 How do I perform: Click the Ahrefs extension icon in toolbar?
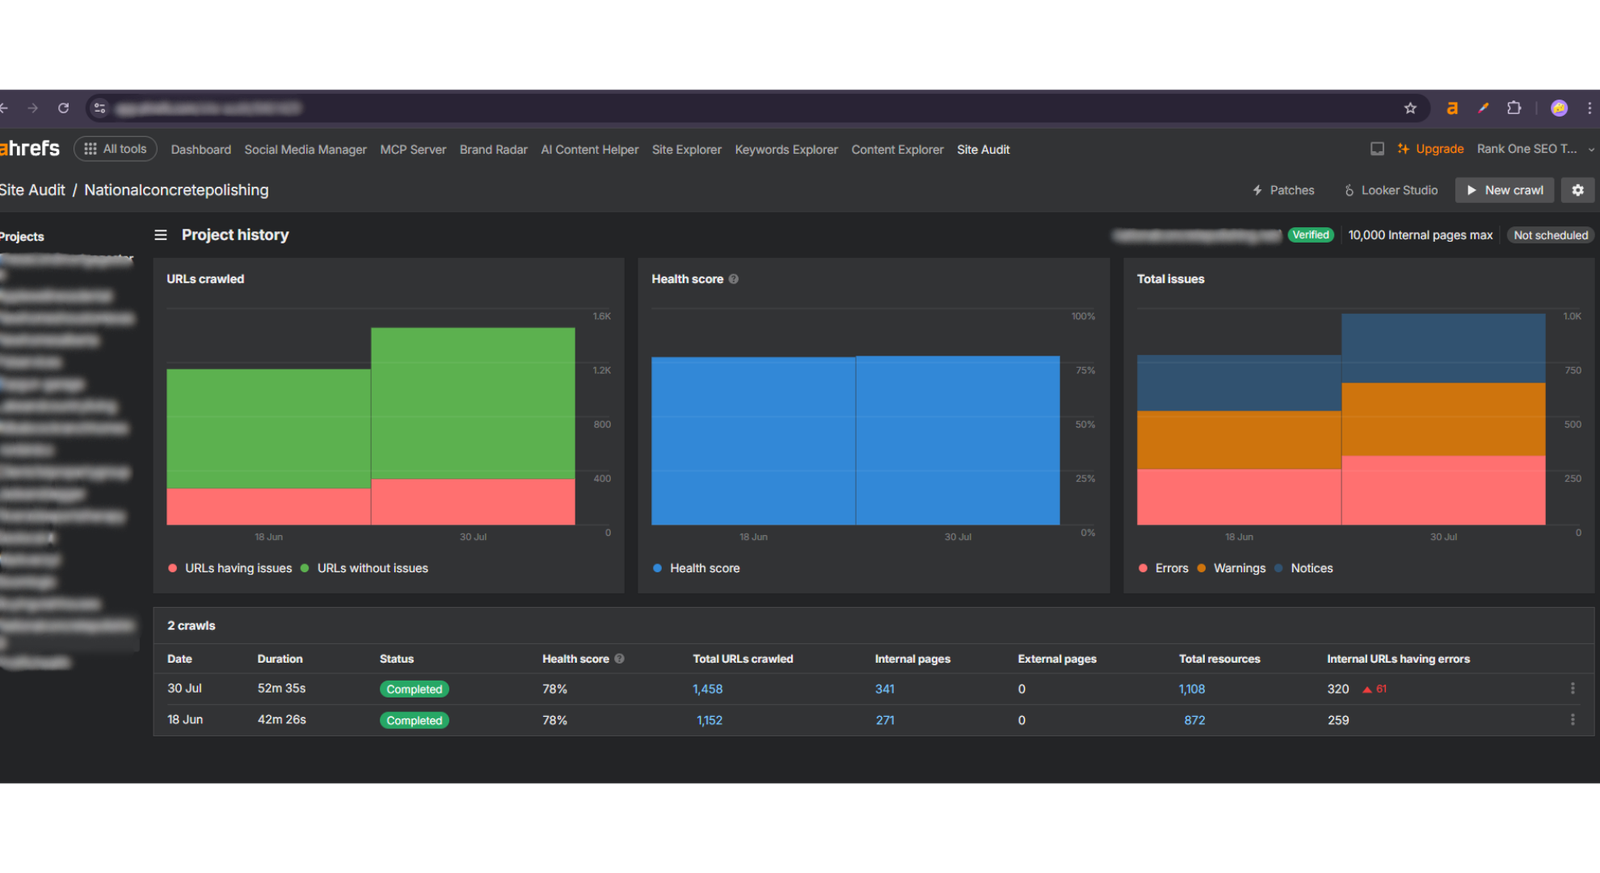pos(1452,108)
